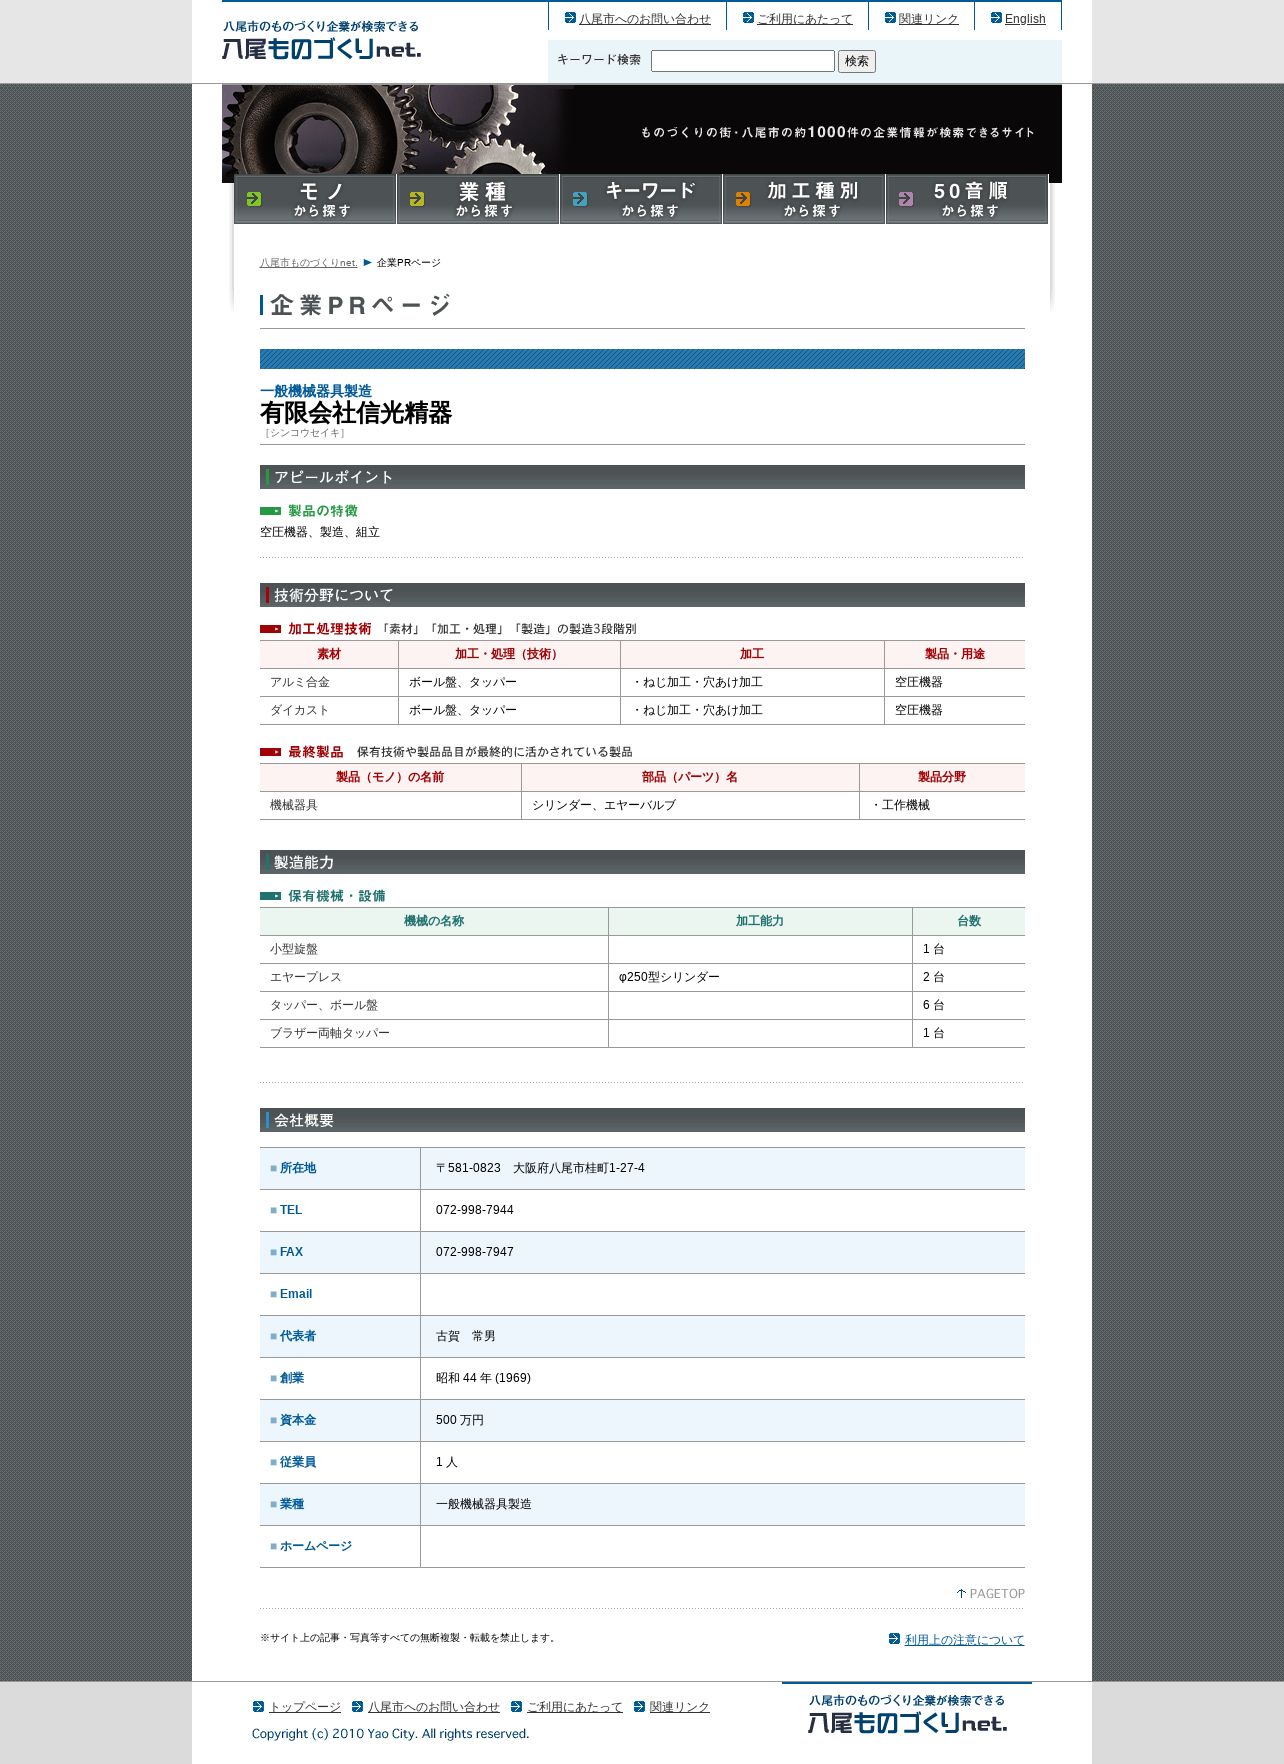Click the up-arrow icon next to PAGETOP

pos(961,1593)
